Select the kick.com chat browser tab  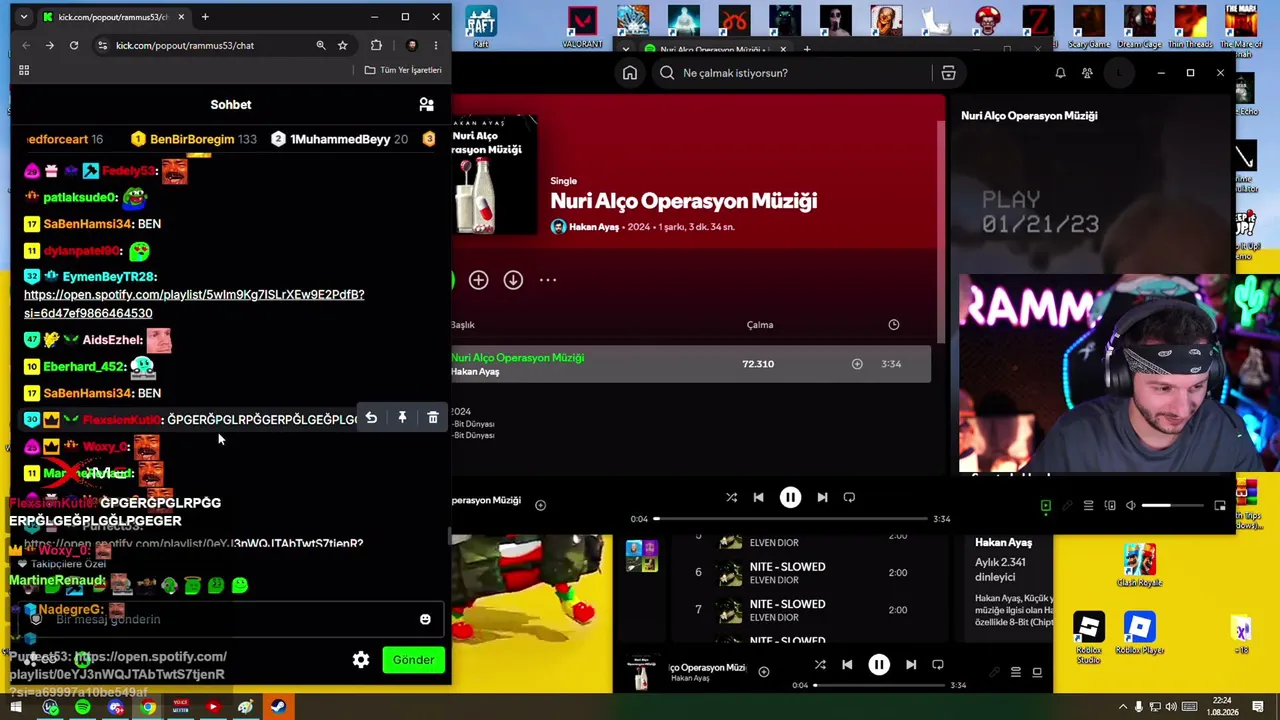pyautogui.click(x=114, y=17)
